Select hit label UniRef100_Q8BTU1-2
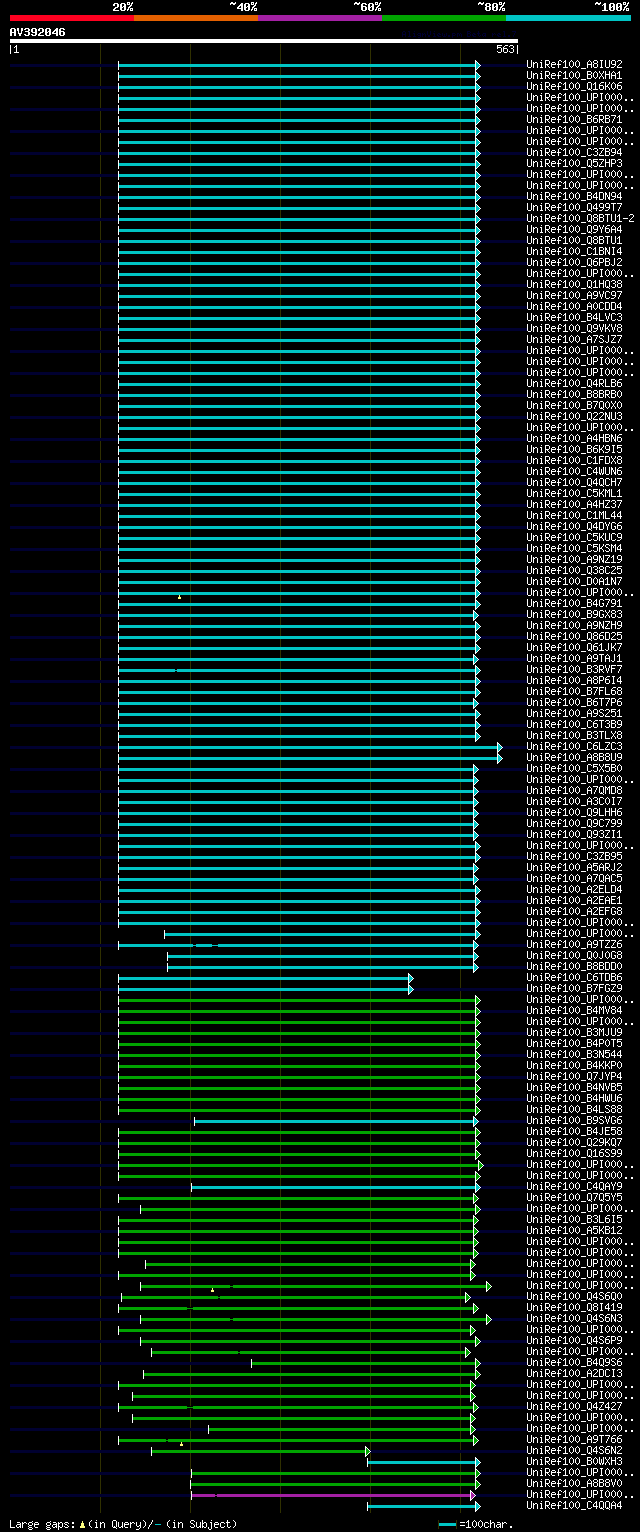This screenshot has height=1532, width=640. tap(580, 218)
